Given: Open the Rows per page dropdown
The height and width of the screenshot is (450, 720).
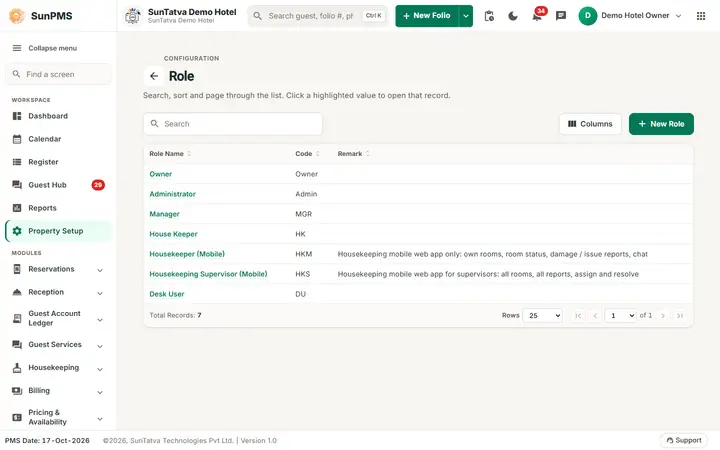Looking at the screenshot, I should click(542, 315).
